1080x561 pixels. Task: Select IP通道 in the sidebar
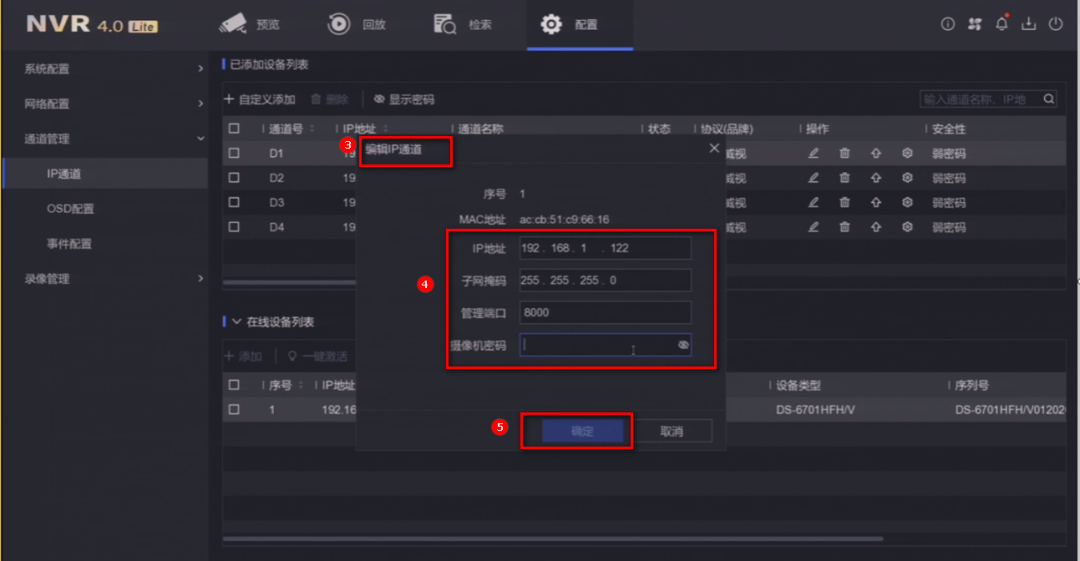coord(105,174)
